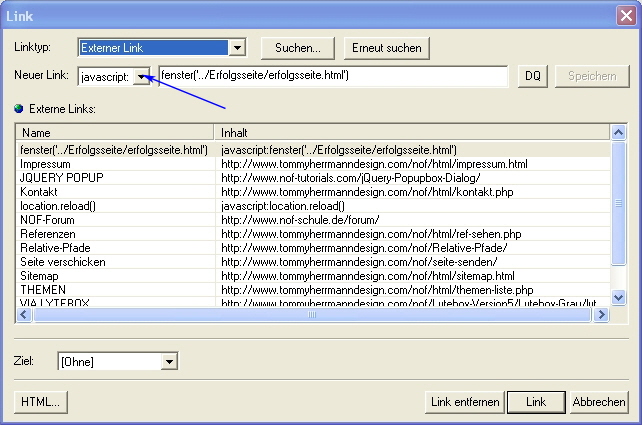Screen dimensions: 642x425
Task: Click the HTML... button
Action: pyautogui.click(x=41, y=401)
